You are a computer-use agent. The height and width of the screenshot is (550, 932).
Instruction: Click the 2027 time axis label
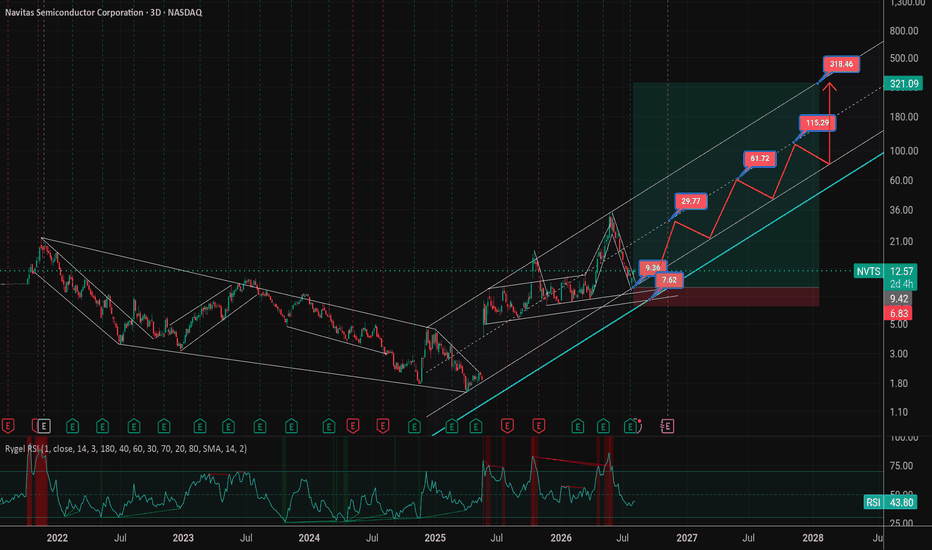(687, 538)
